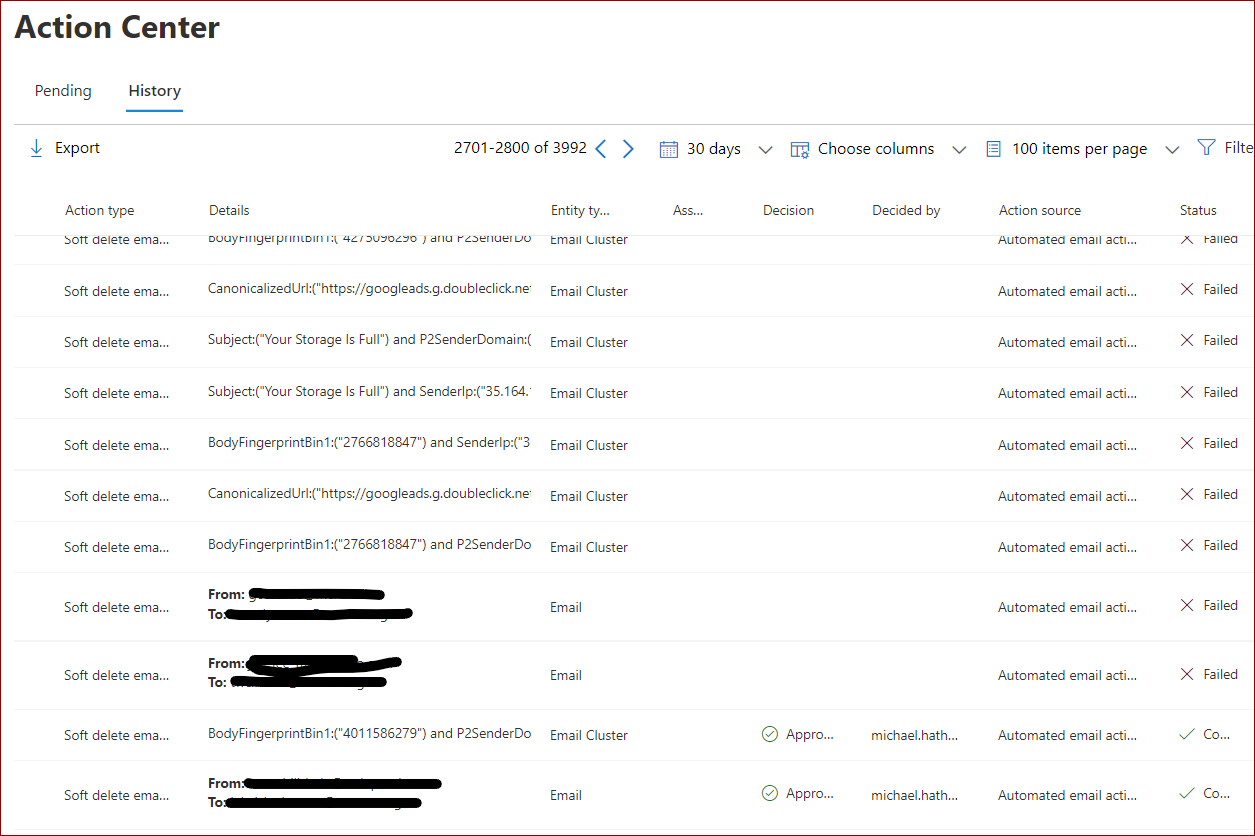Go to the previous page of results

tap(600, 148)
